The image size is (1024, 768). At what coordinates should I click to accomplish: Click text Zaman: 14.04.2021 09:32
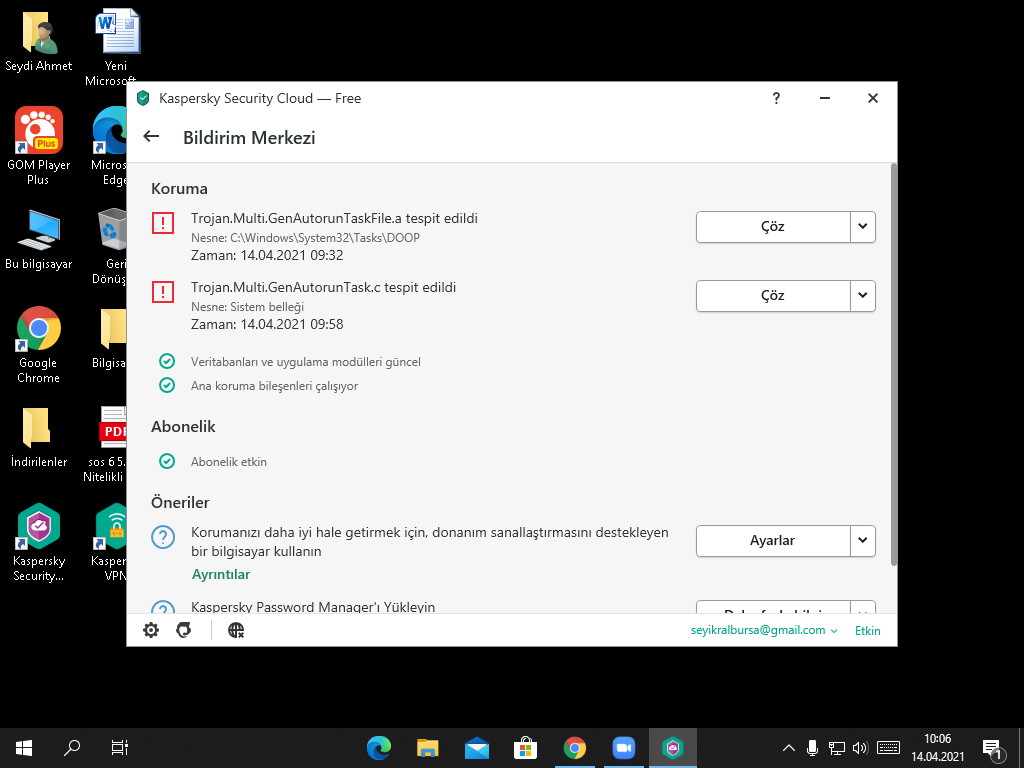click(267, 255)
